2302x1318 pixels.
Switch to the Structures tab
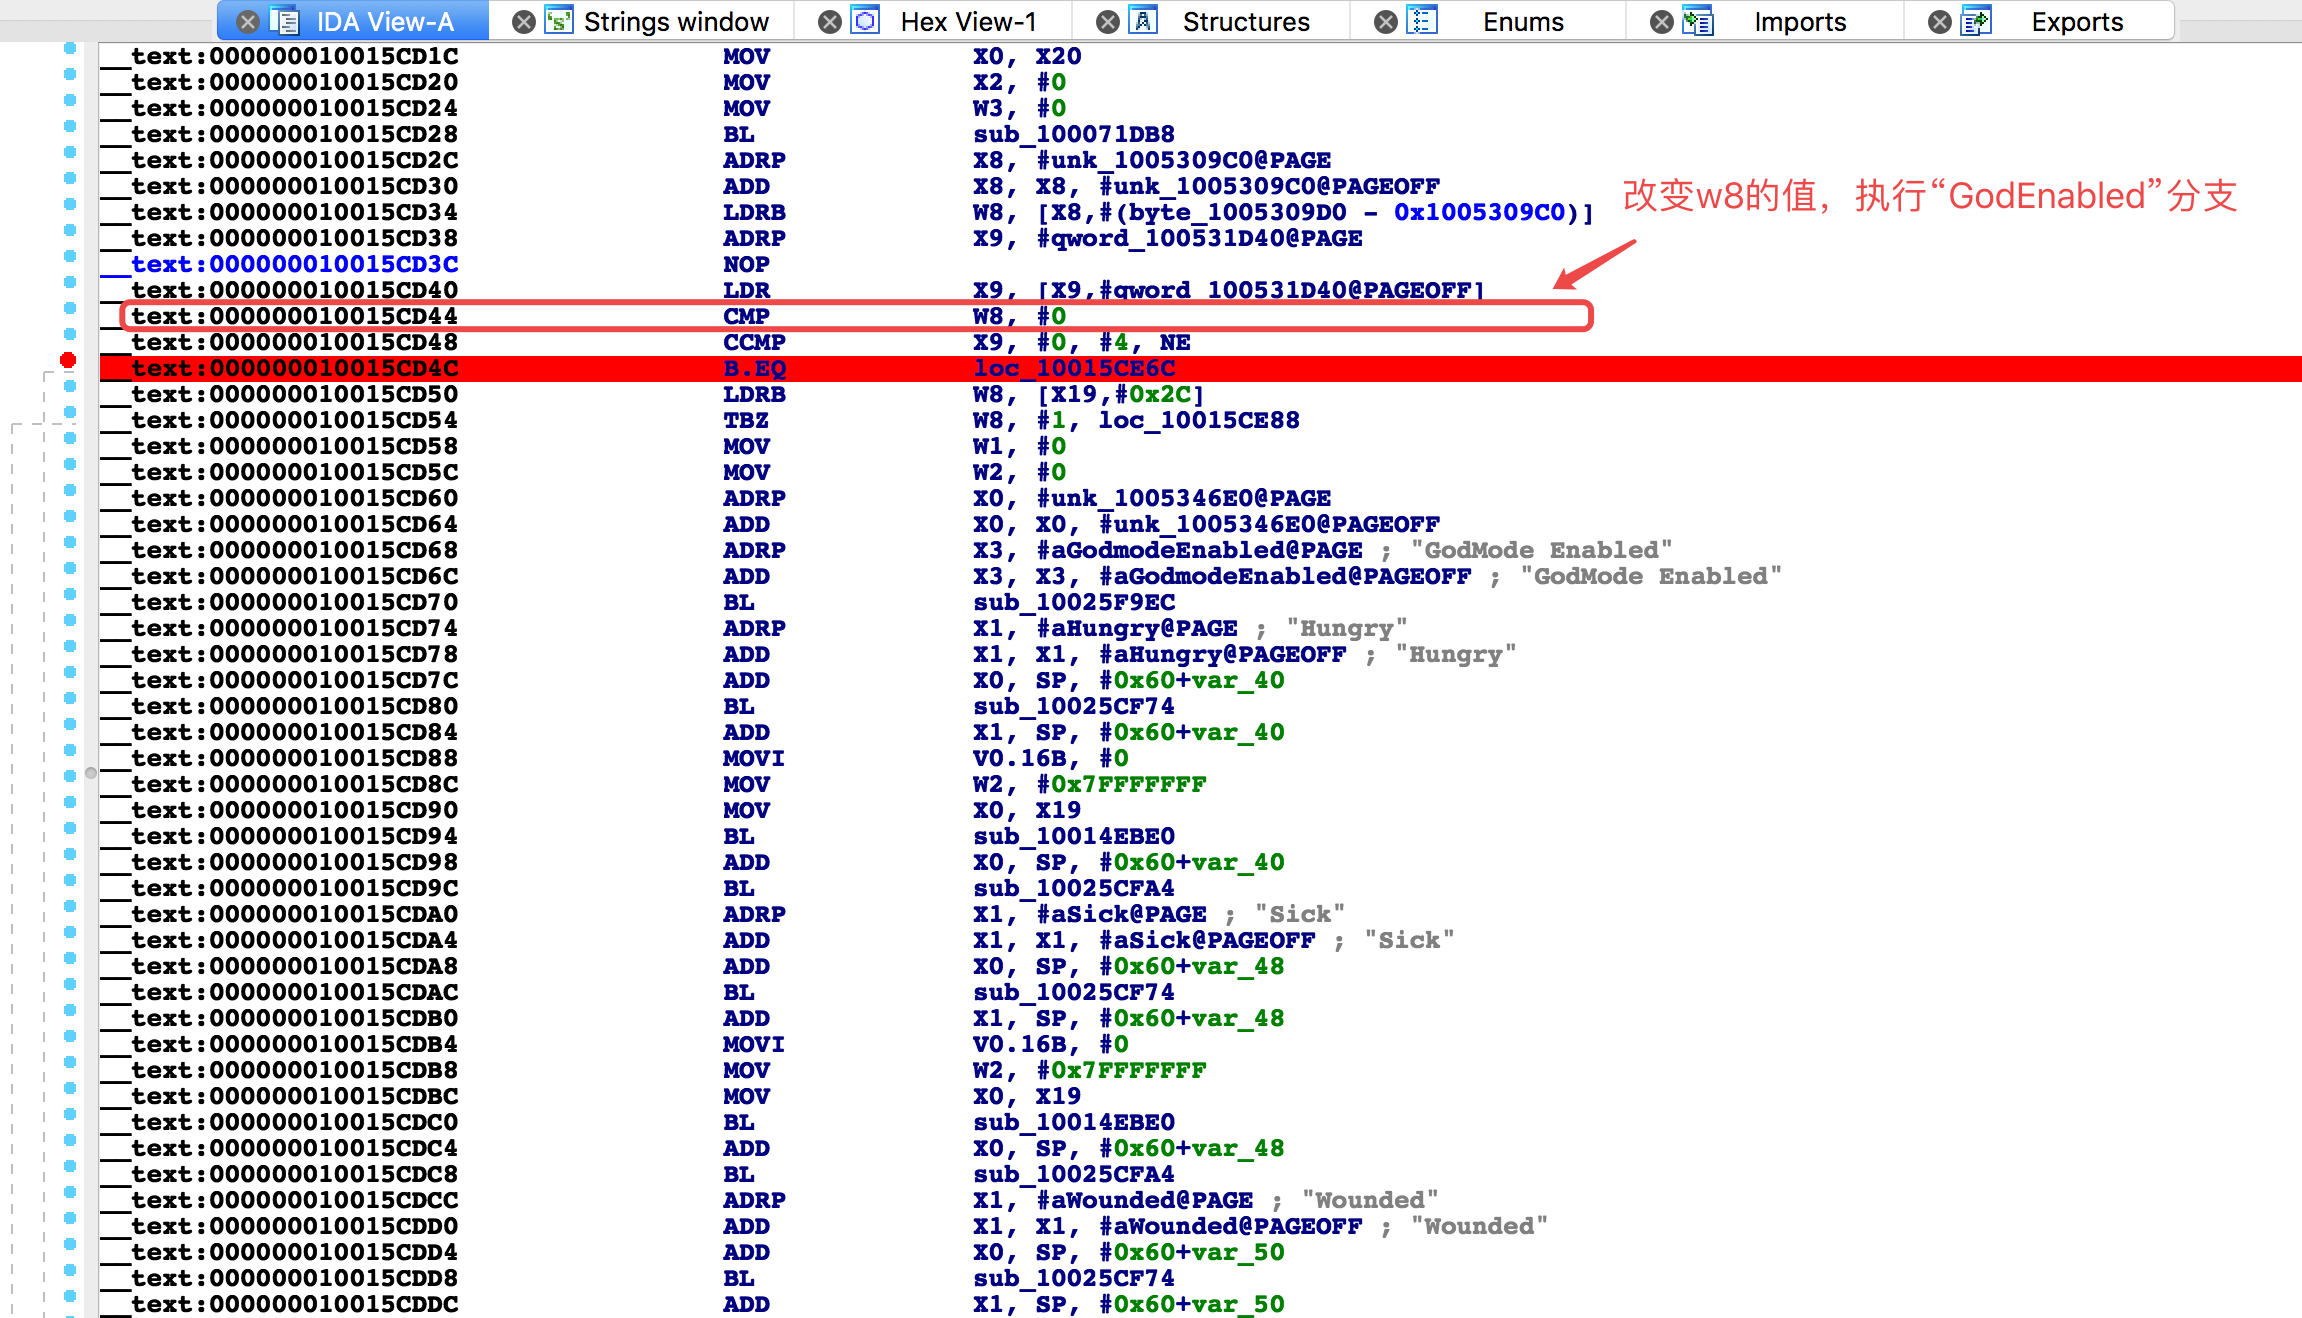(x=1245, y=22)
